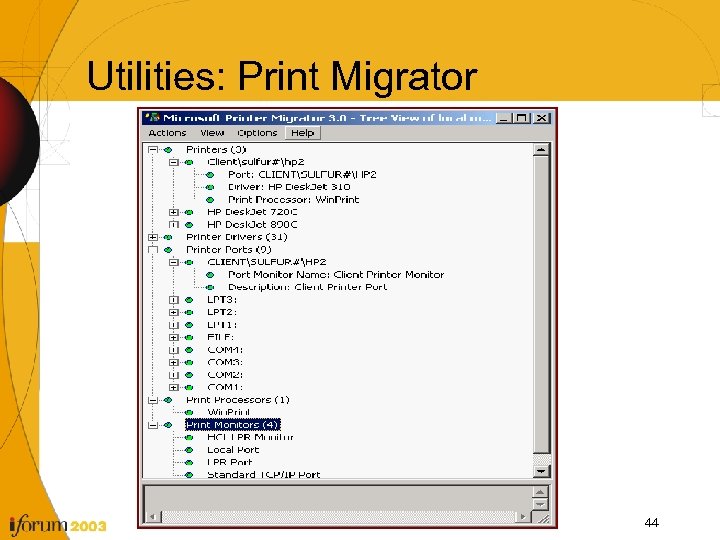Maximize the Printer Migrator window
The height and width of the screenshot is (540, 720).
coord(522,118)
